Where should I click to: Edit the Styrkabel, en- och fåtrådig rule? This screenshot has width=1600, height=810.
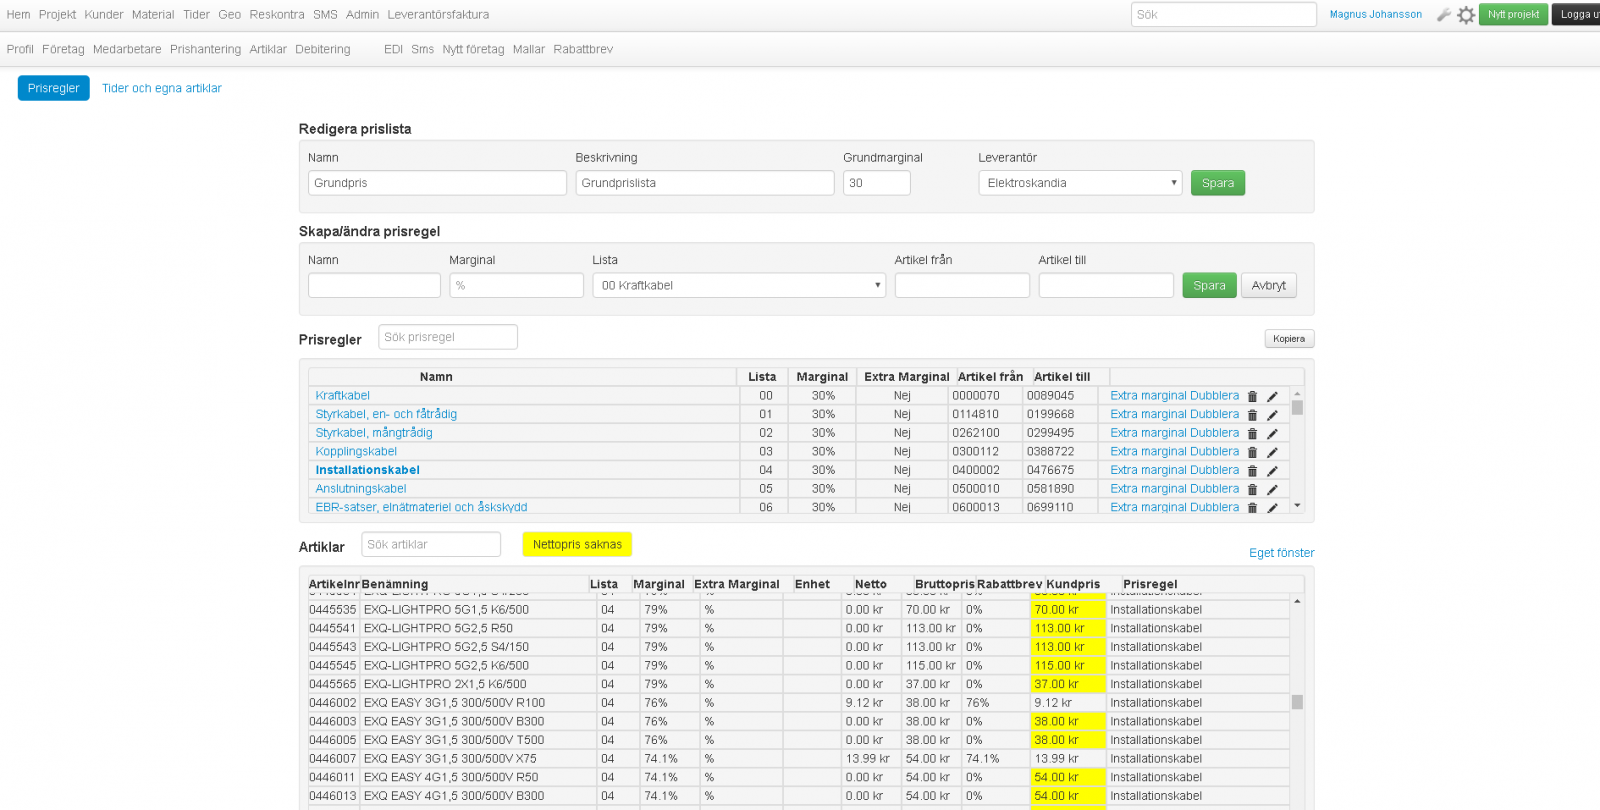(x=1273, y=415)
